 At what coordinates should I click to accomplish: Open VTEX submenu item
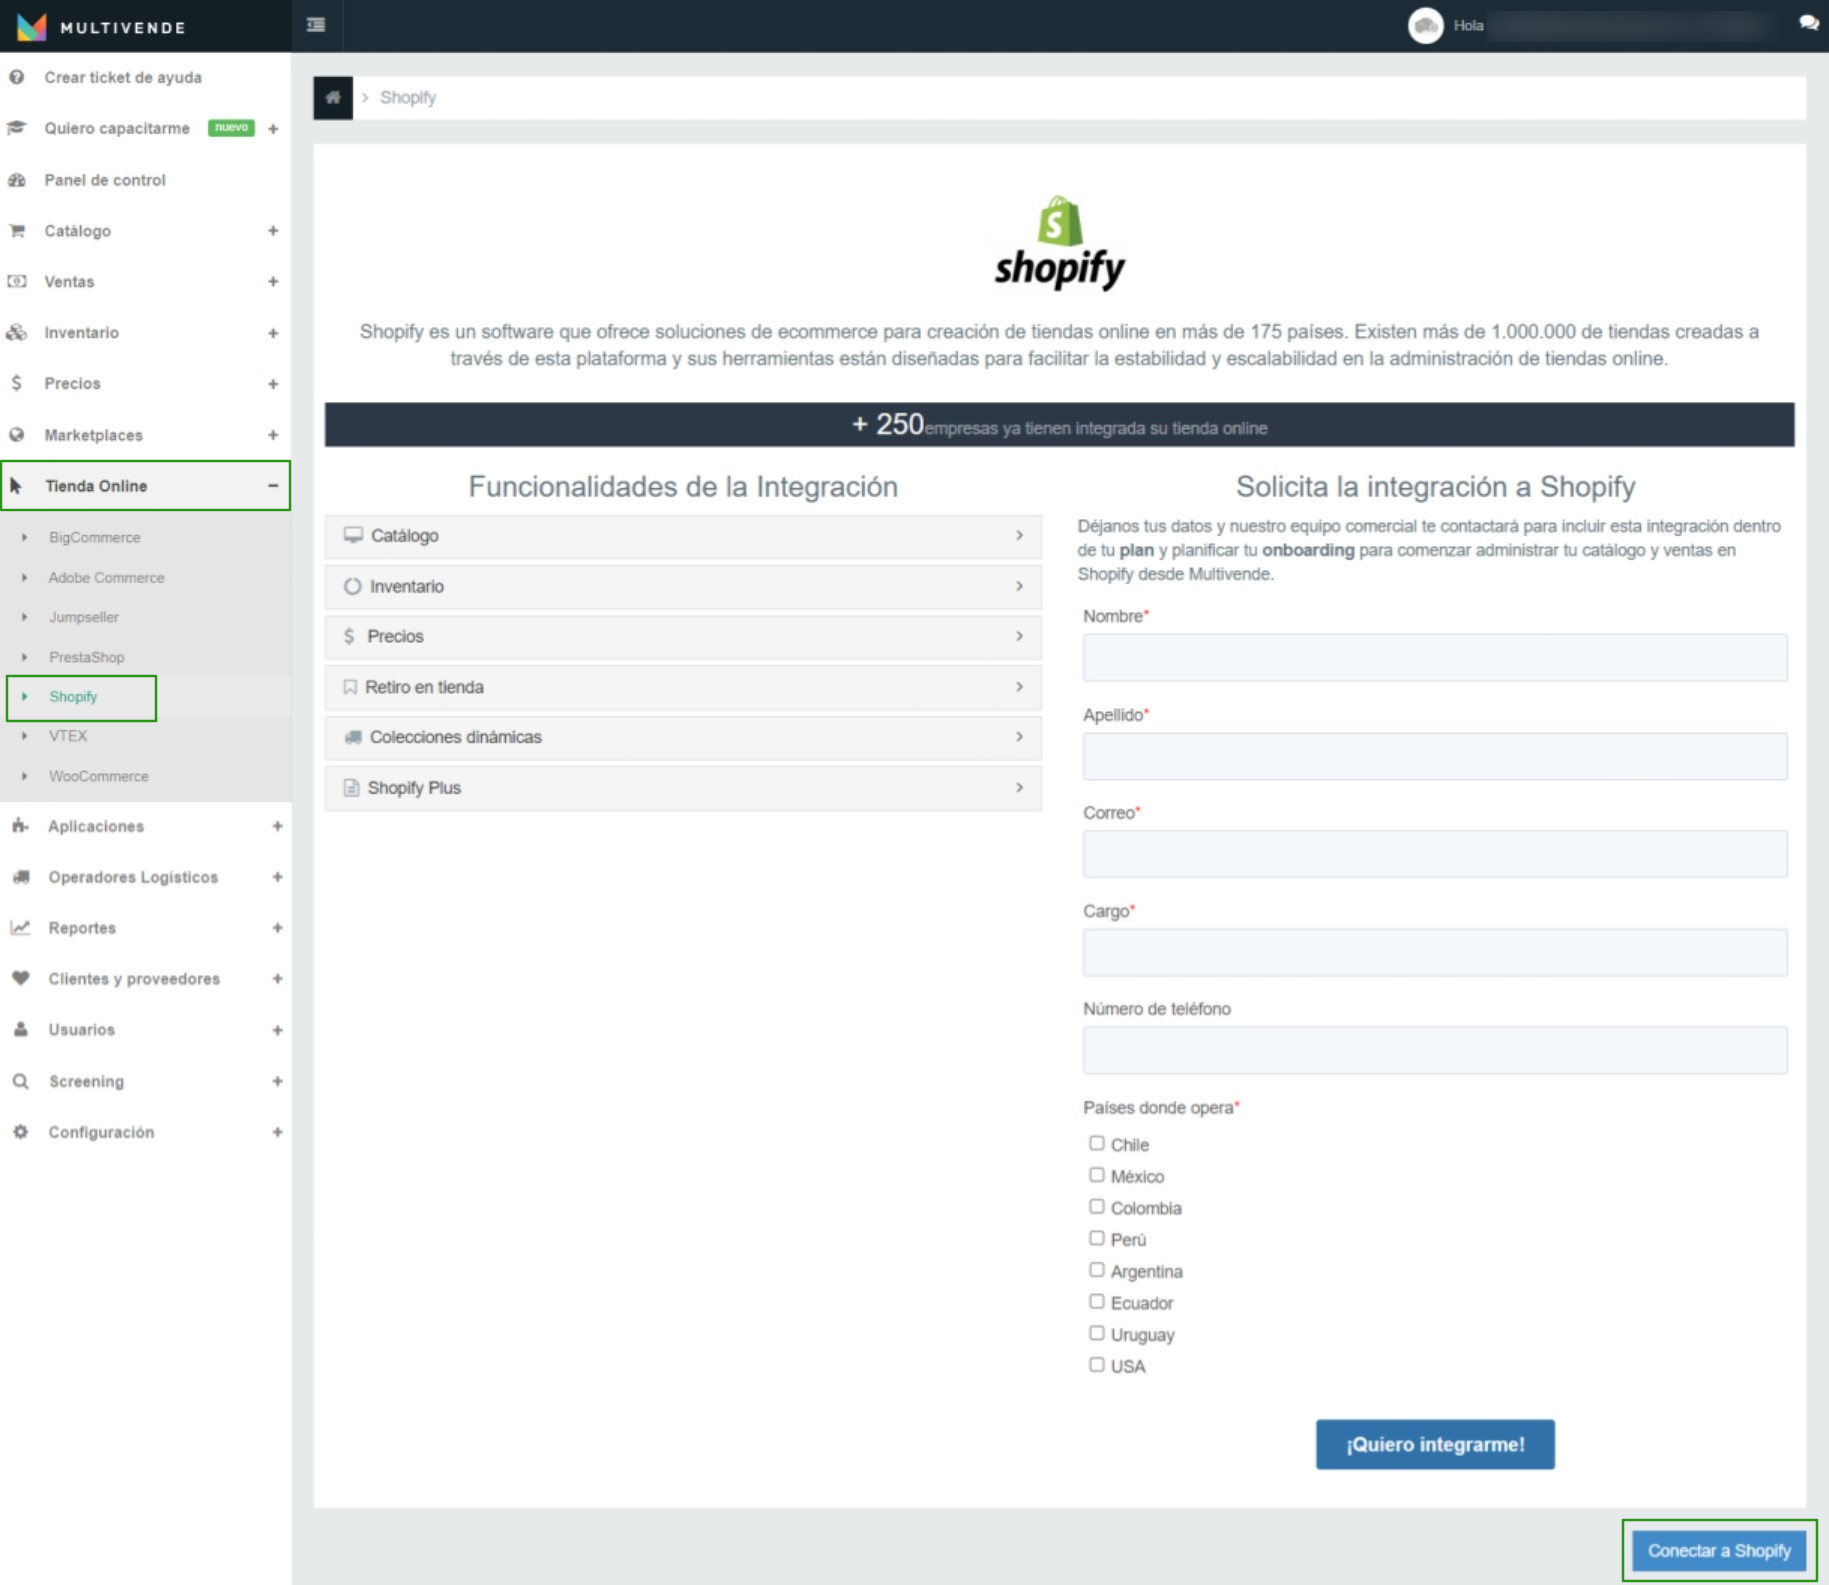(x=68, y=736)
